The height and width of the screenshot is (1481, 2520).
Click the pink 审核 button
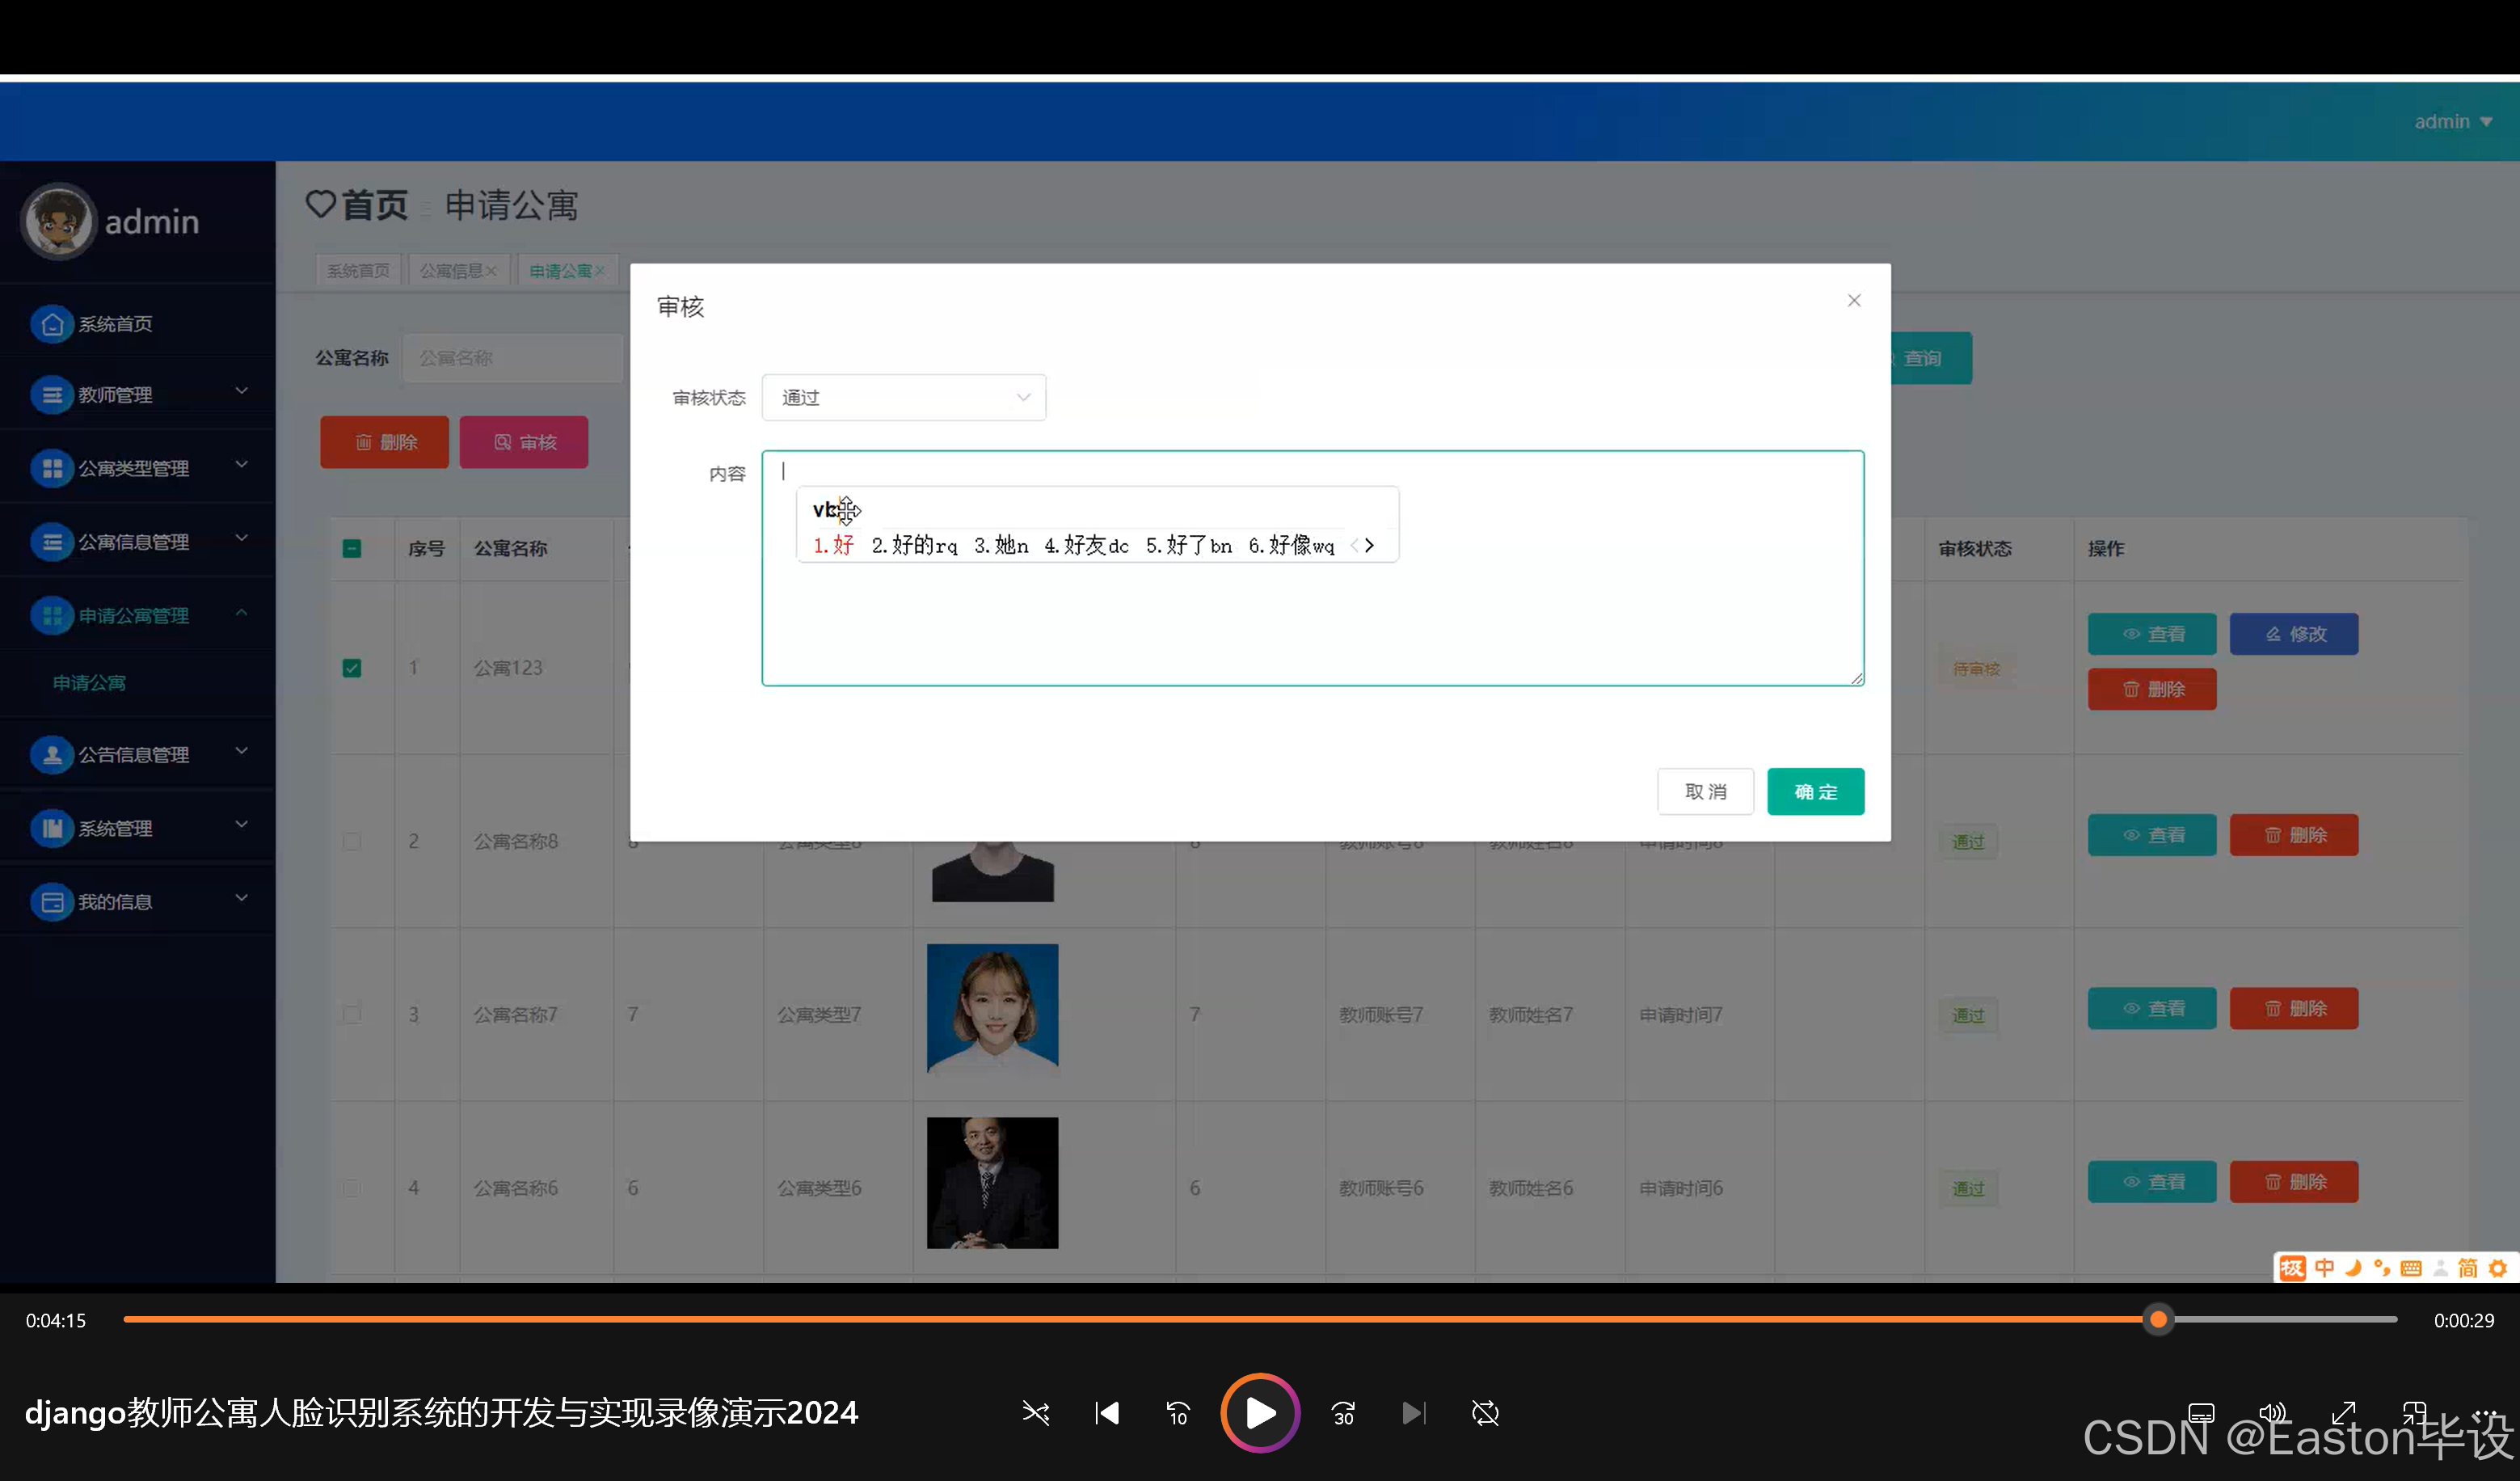pos(524,442)
